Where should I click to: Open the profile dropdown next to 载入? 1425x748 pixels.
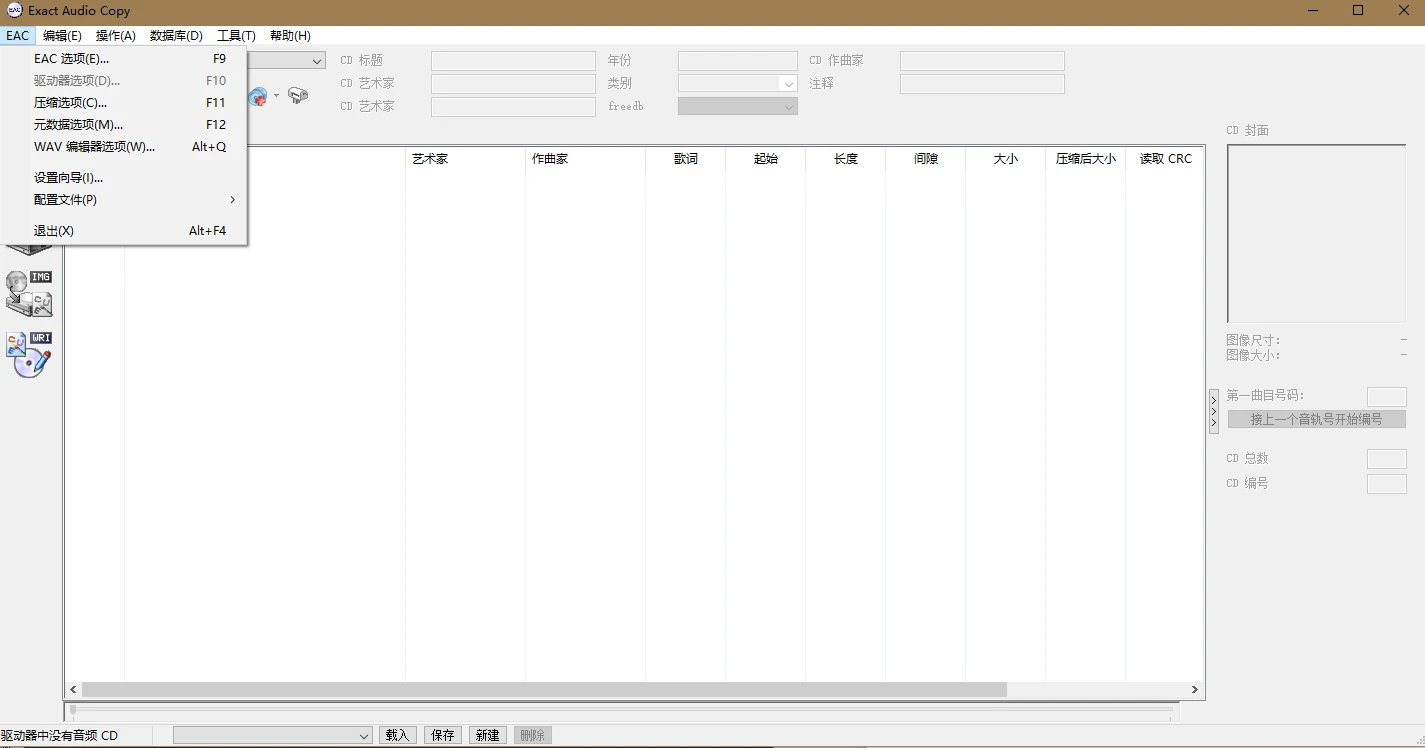pyautogui.click(x=272, y=736)
